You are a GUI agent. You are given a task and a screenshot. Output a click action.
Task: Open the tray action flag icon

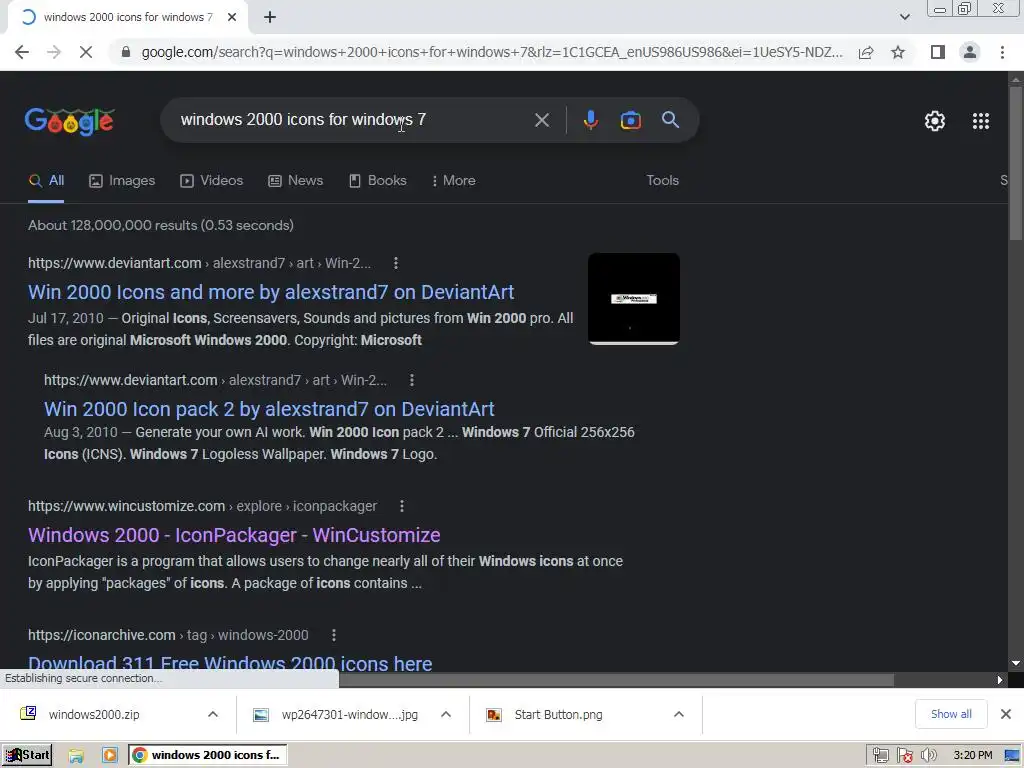click(904, 756)
